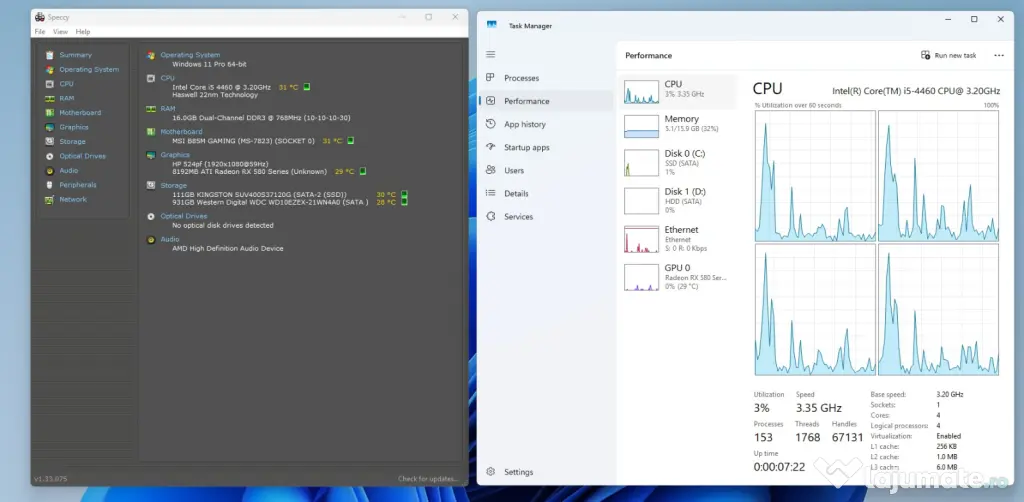Open App history in Task Manager
The image size is (1024, 502).
coord(545,124)
